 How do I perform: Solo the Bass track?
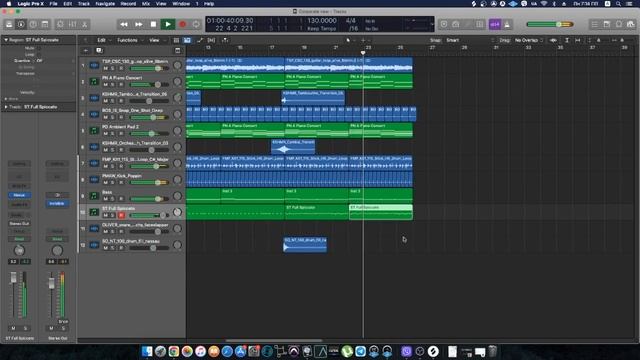pyautogui.click(x=113, y=199)
